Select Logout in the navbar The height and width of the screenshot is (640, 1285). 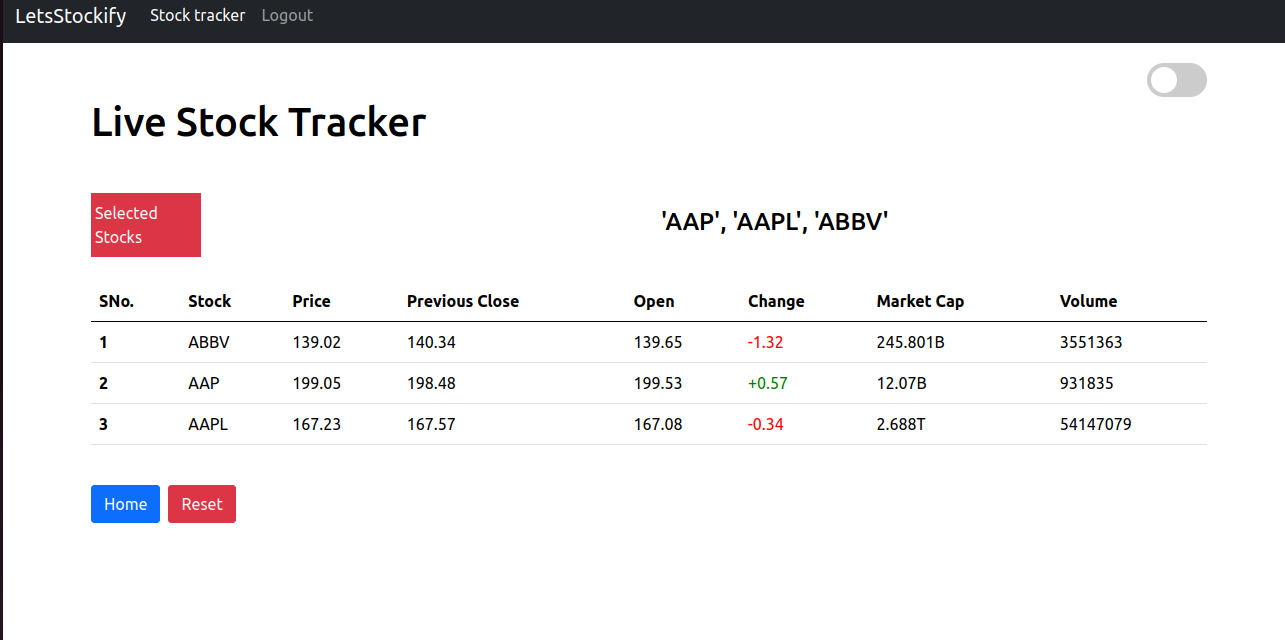click(x=287, y=15)
